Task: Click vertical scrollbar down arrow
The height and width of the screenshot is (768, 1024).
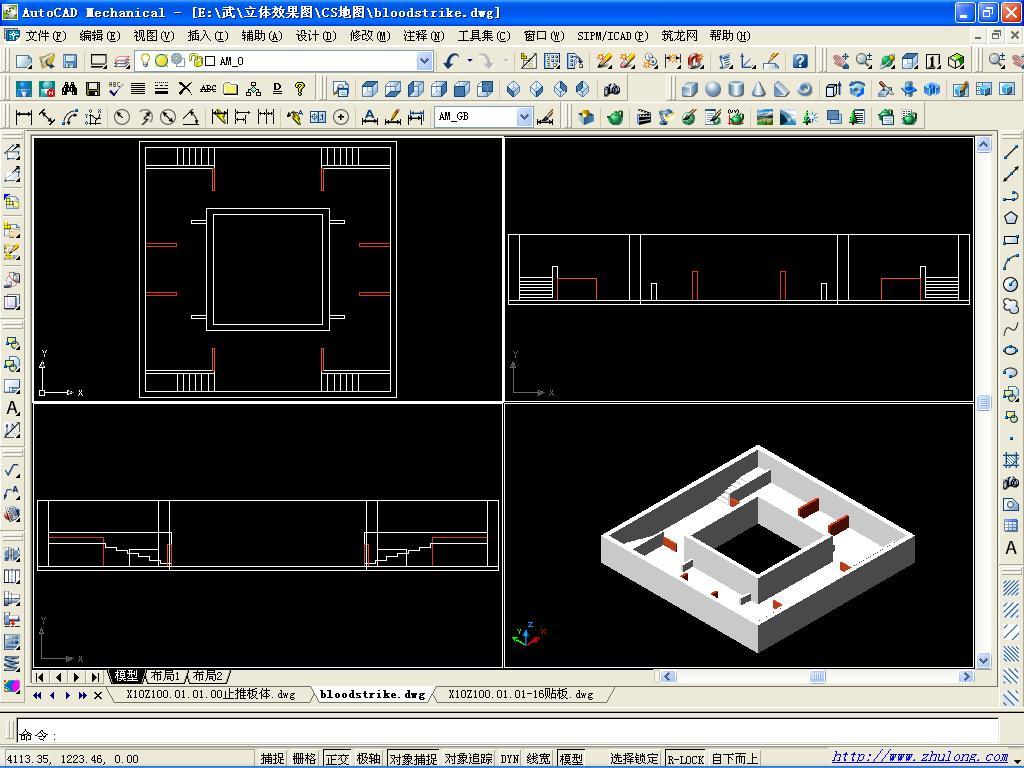Action: (984, 660)
